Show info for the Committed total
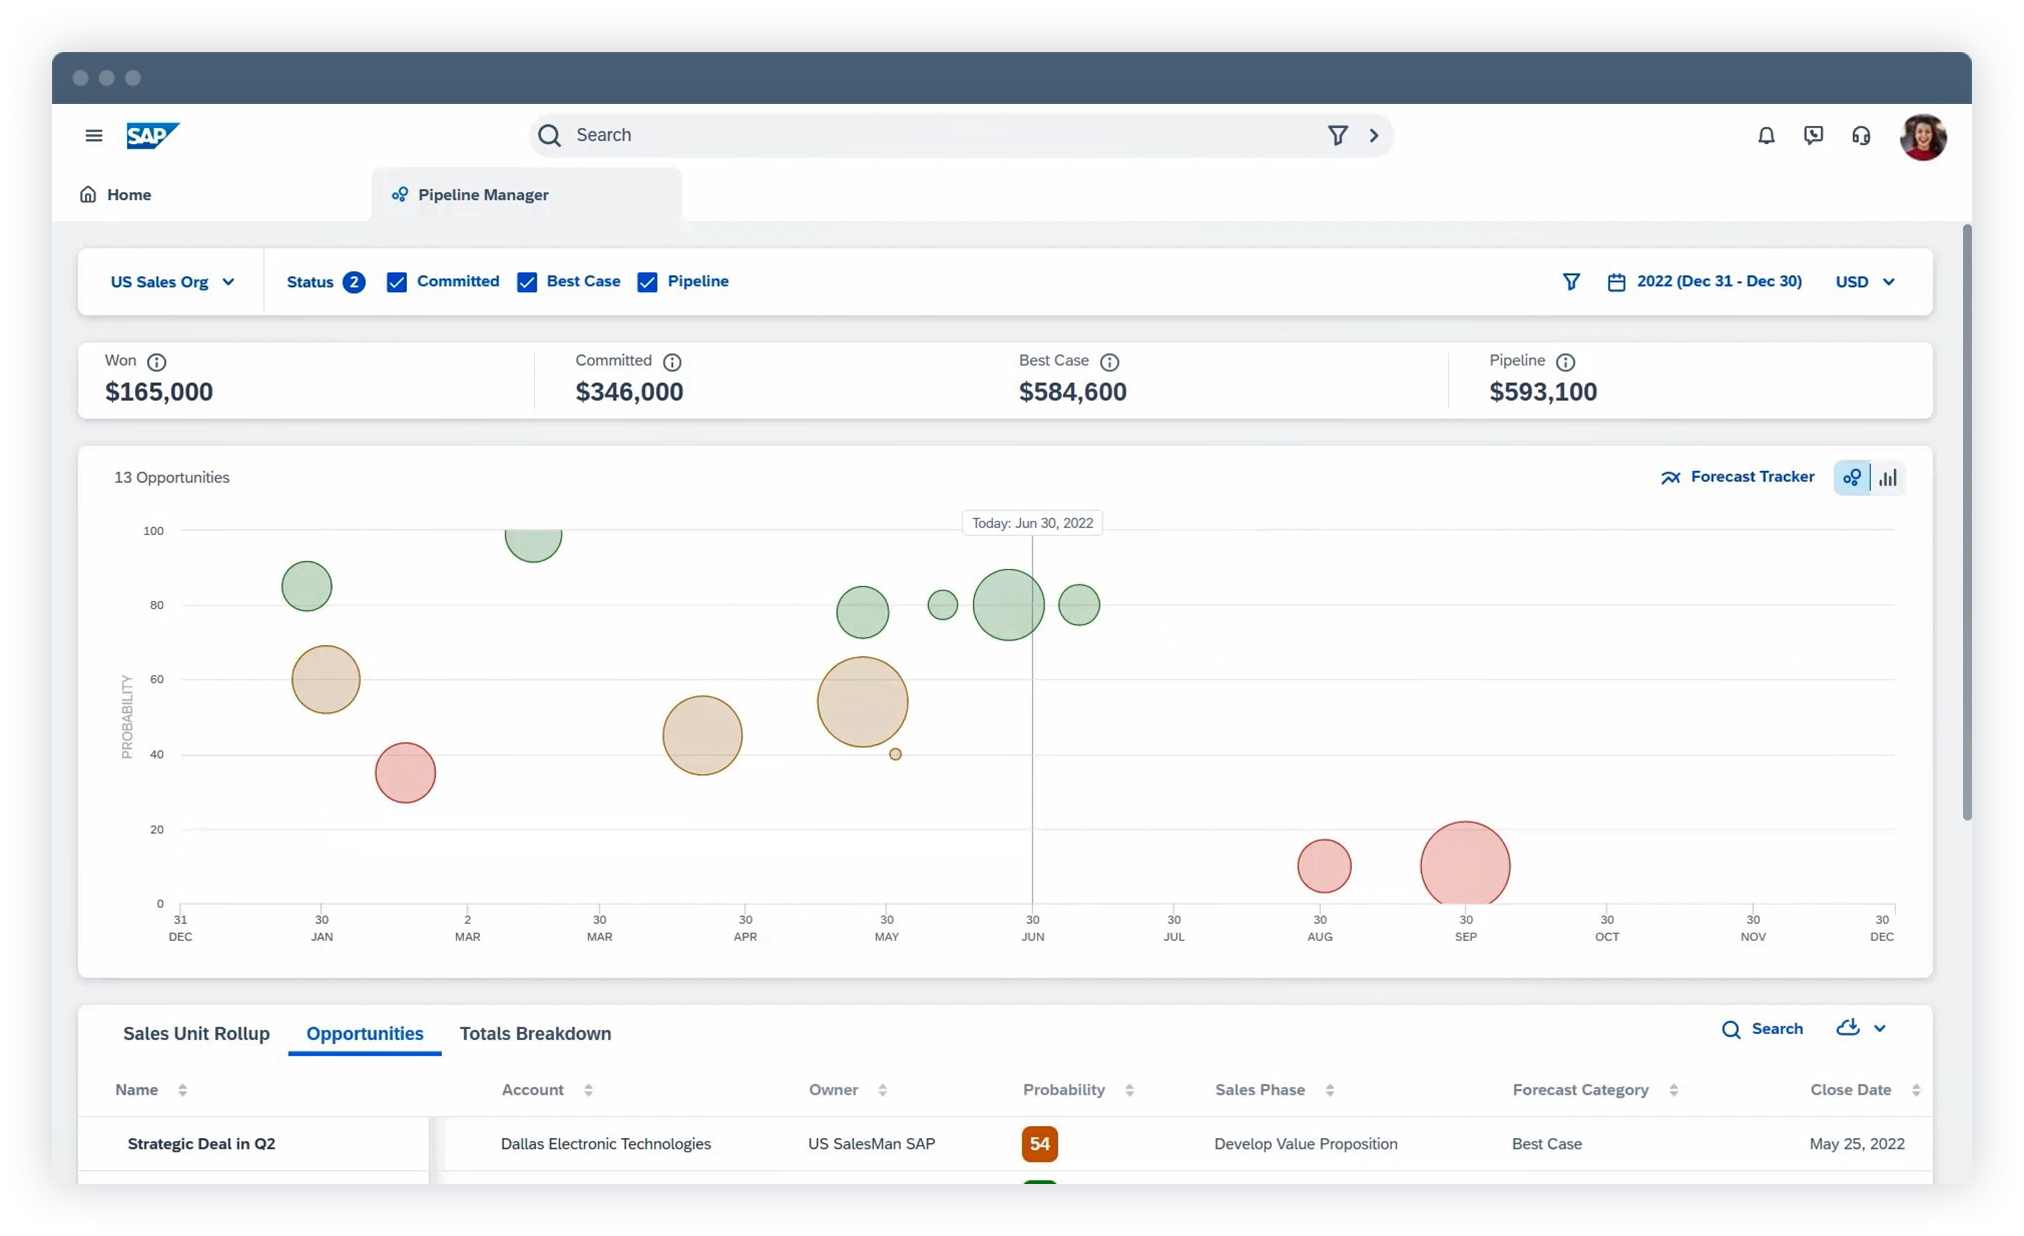Screen dimensions: 2024x1236 pyautogui.click(x=672, y=362)
